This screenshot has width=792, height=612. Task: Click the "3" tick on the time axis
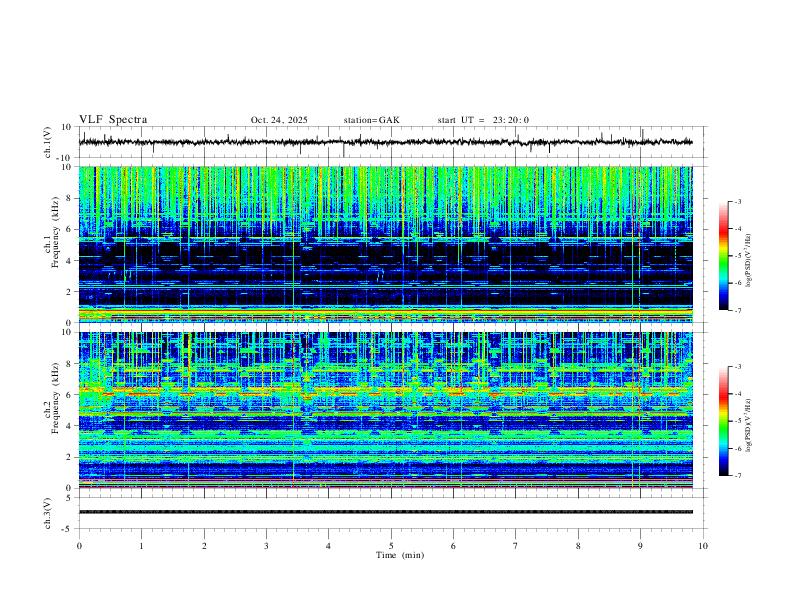coord(266,546)
